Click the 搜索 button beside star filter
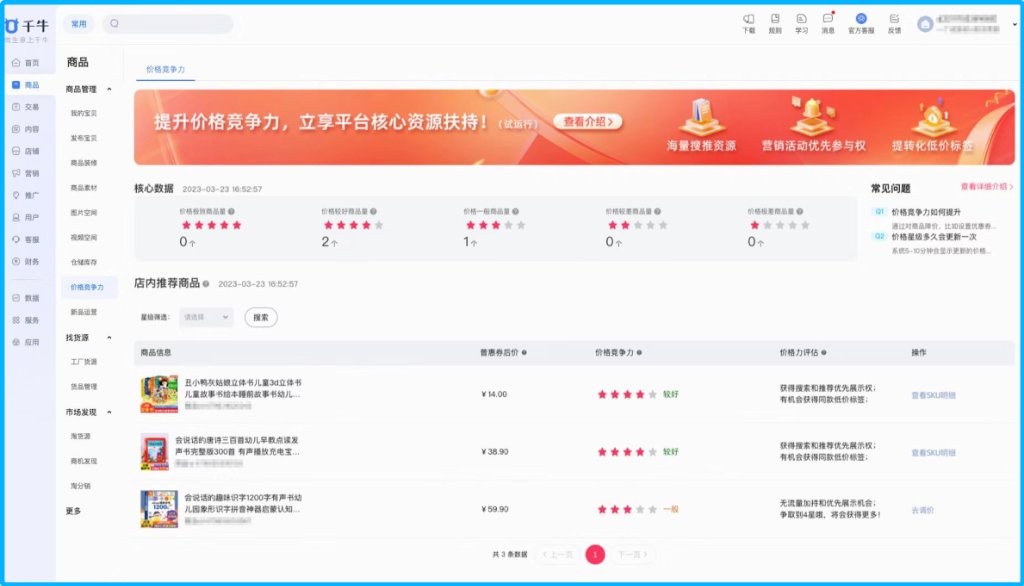The height and width of the screenshot is (586, 1024). coord(261,317)
